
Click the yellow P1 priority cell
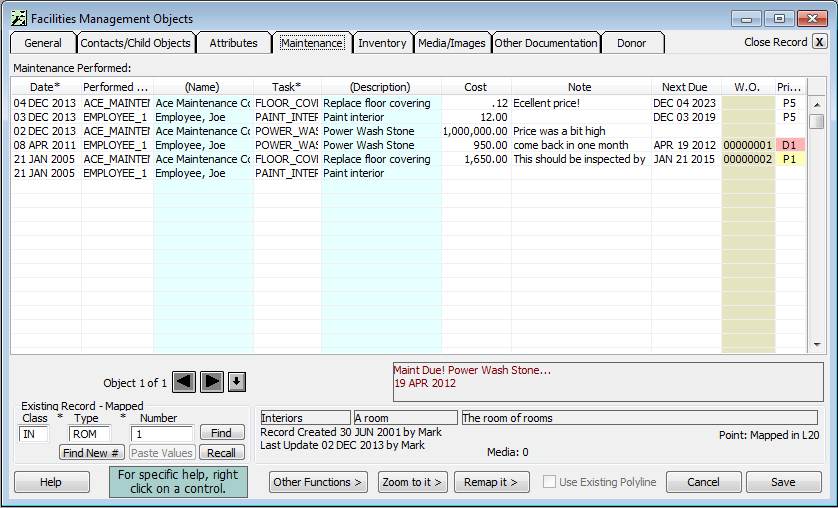[x=790, y=159]
